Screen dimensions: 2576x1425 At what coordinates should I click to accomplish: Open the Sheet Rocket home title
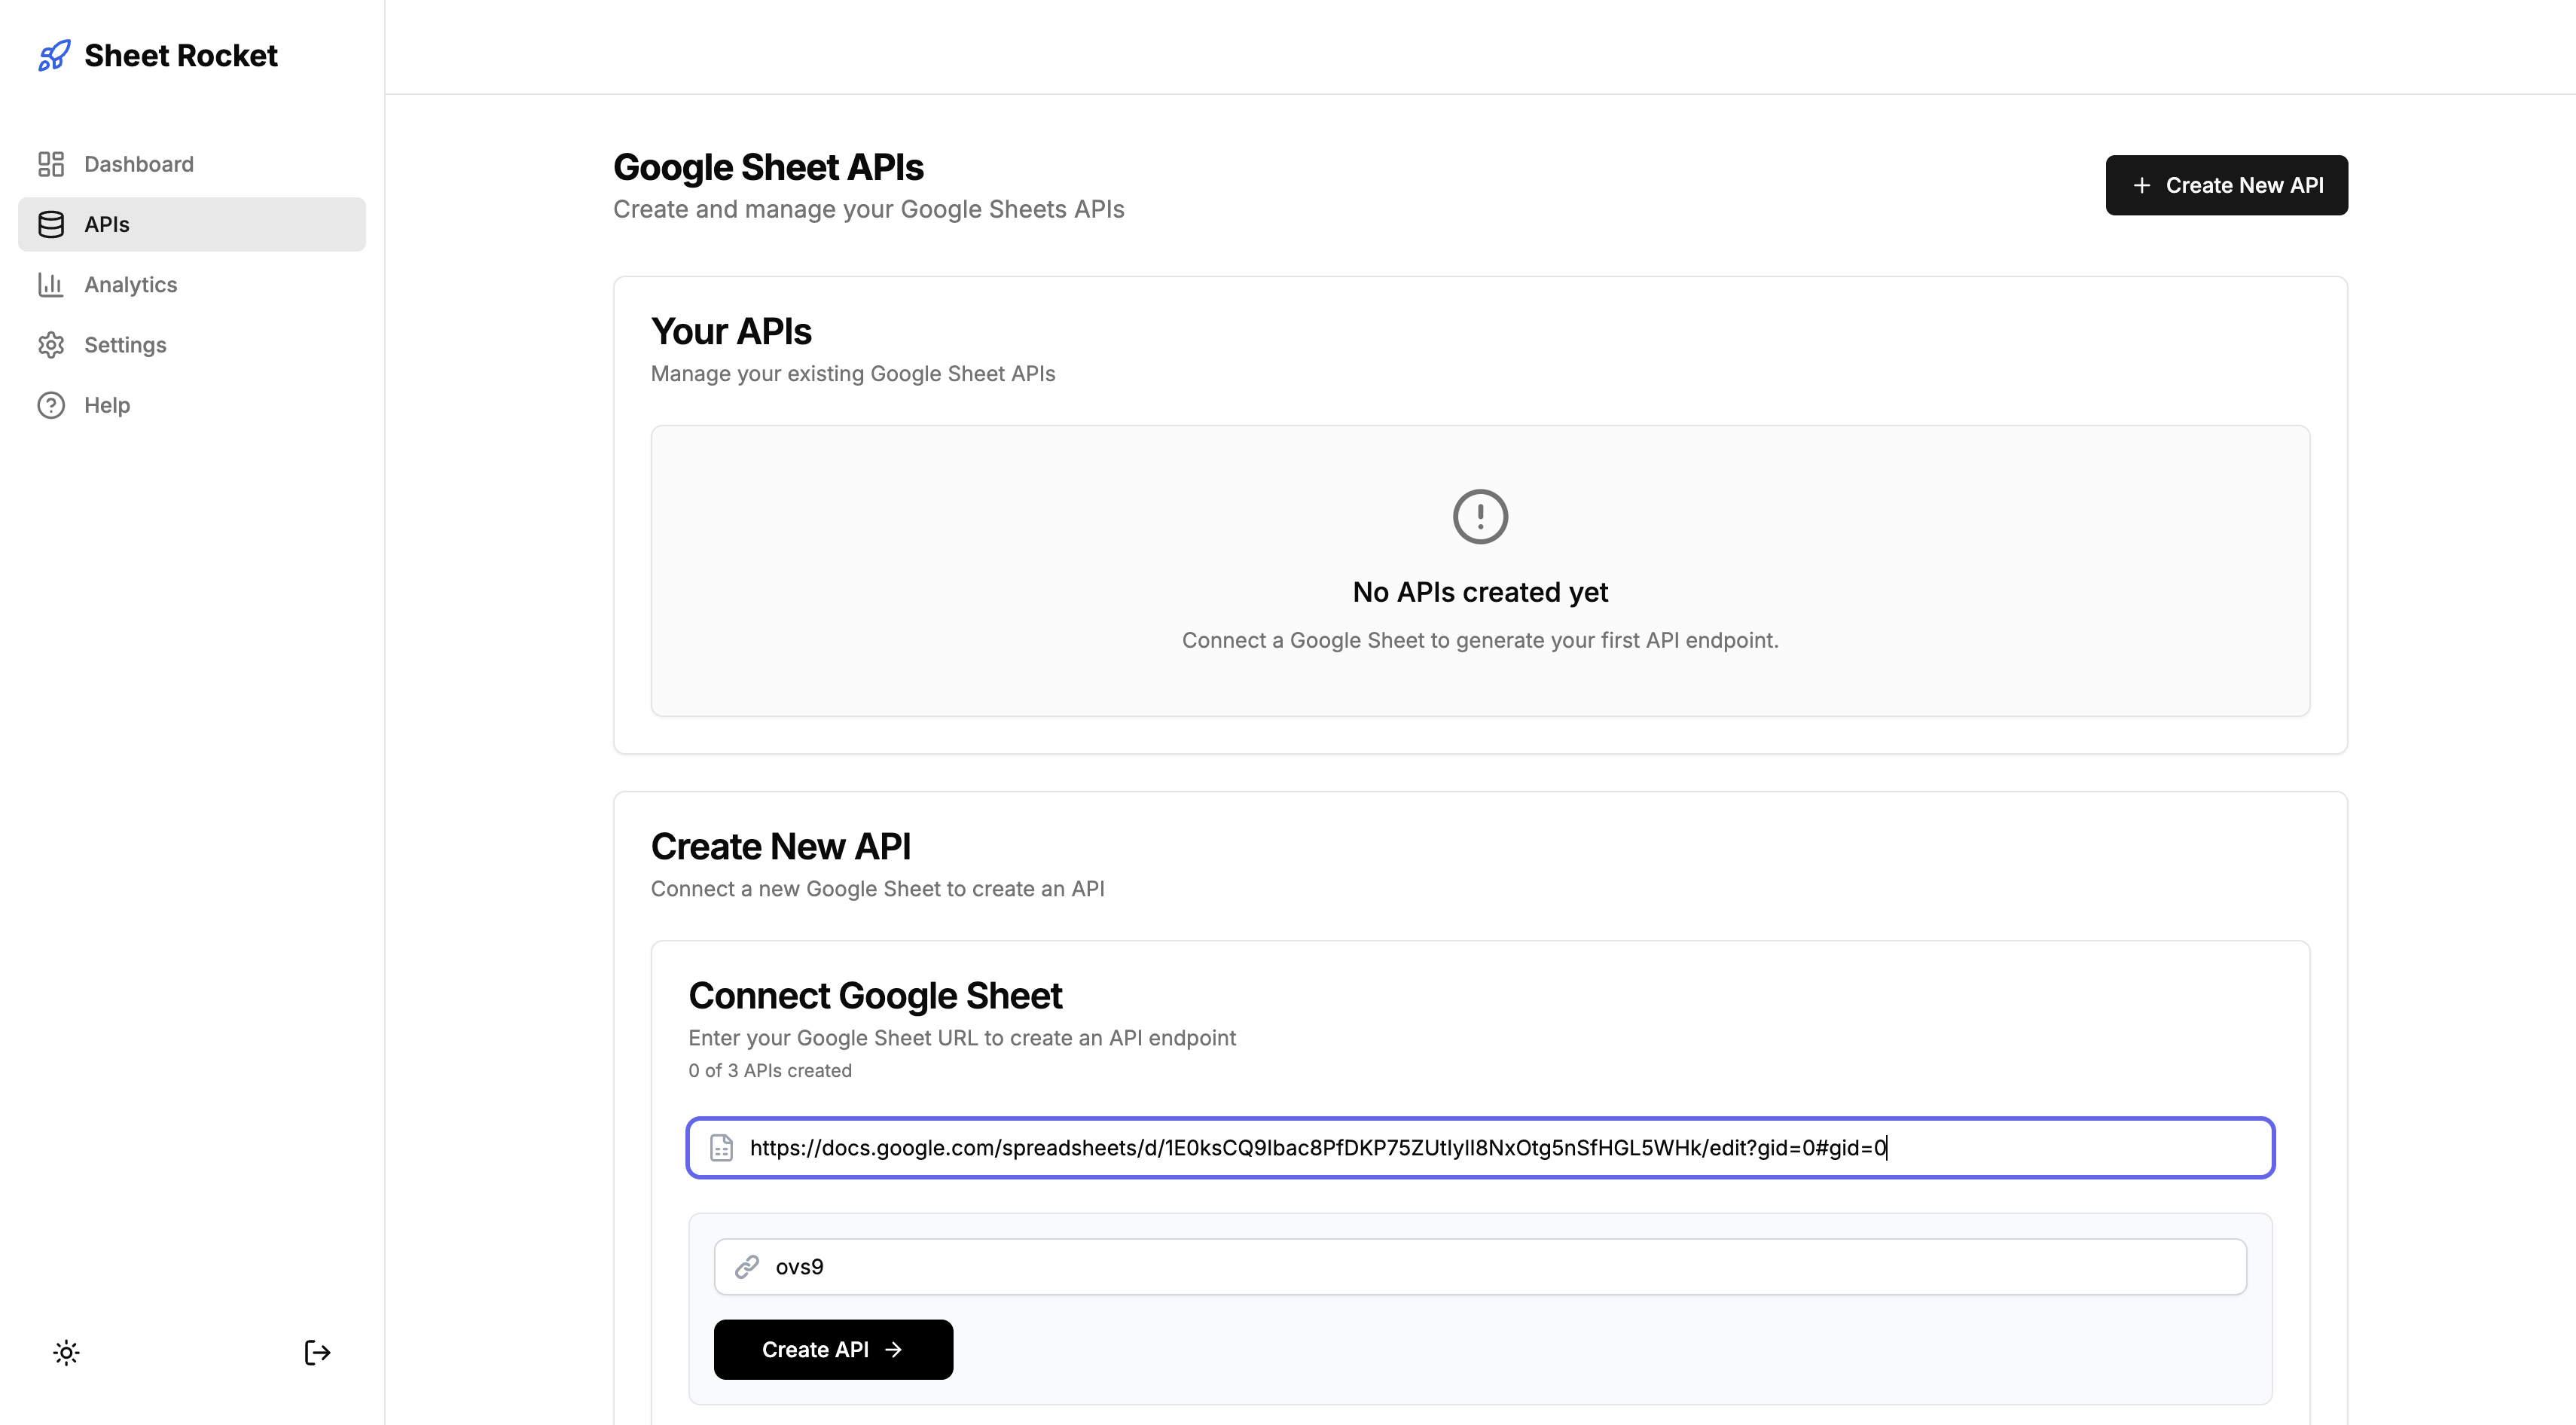pyautogui.click(x=181, y=55)
